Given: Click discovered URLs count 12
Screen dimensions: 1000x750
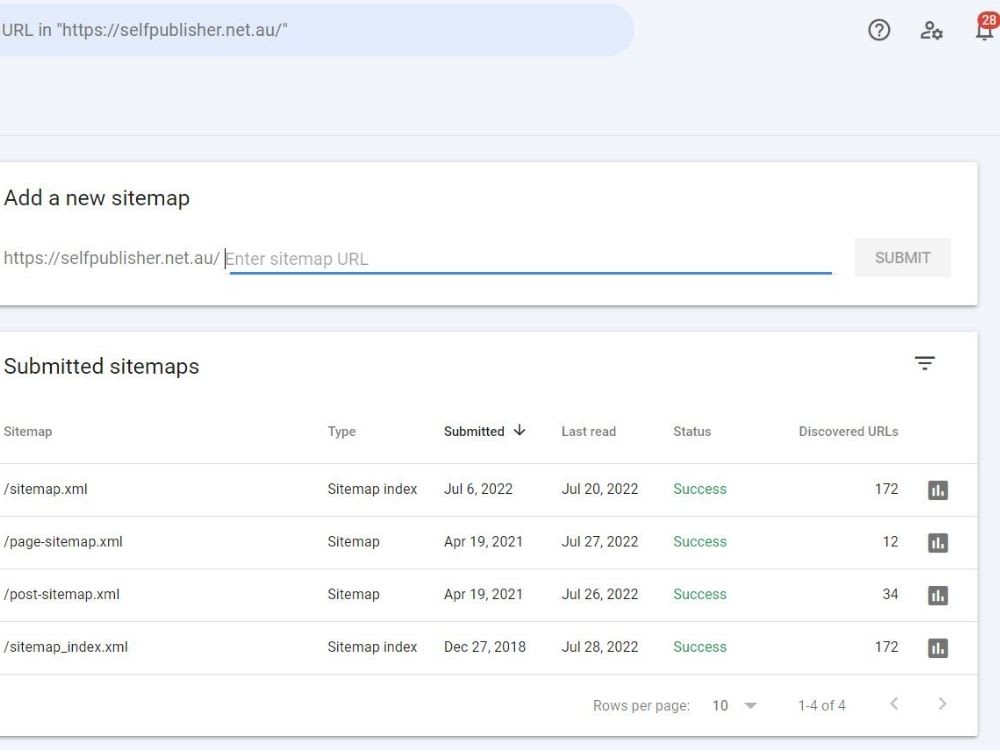Looking at the screenshot, I should coord(890,541).
